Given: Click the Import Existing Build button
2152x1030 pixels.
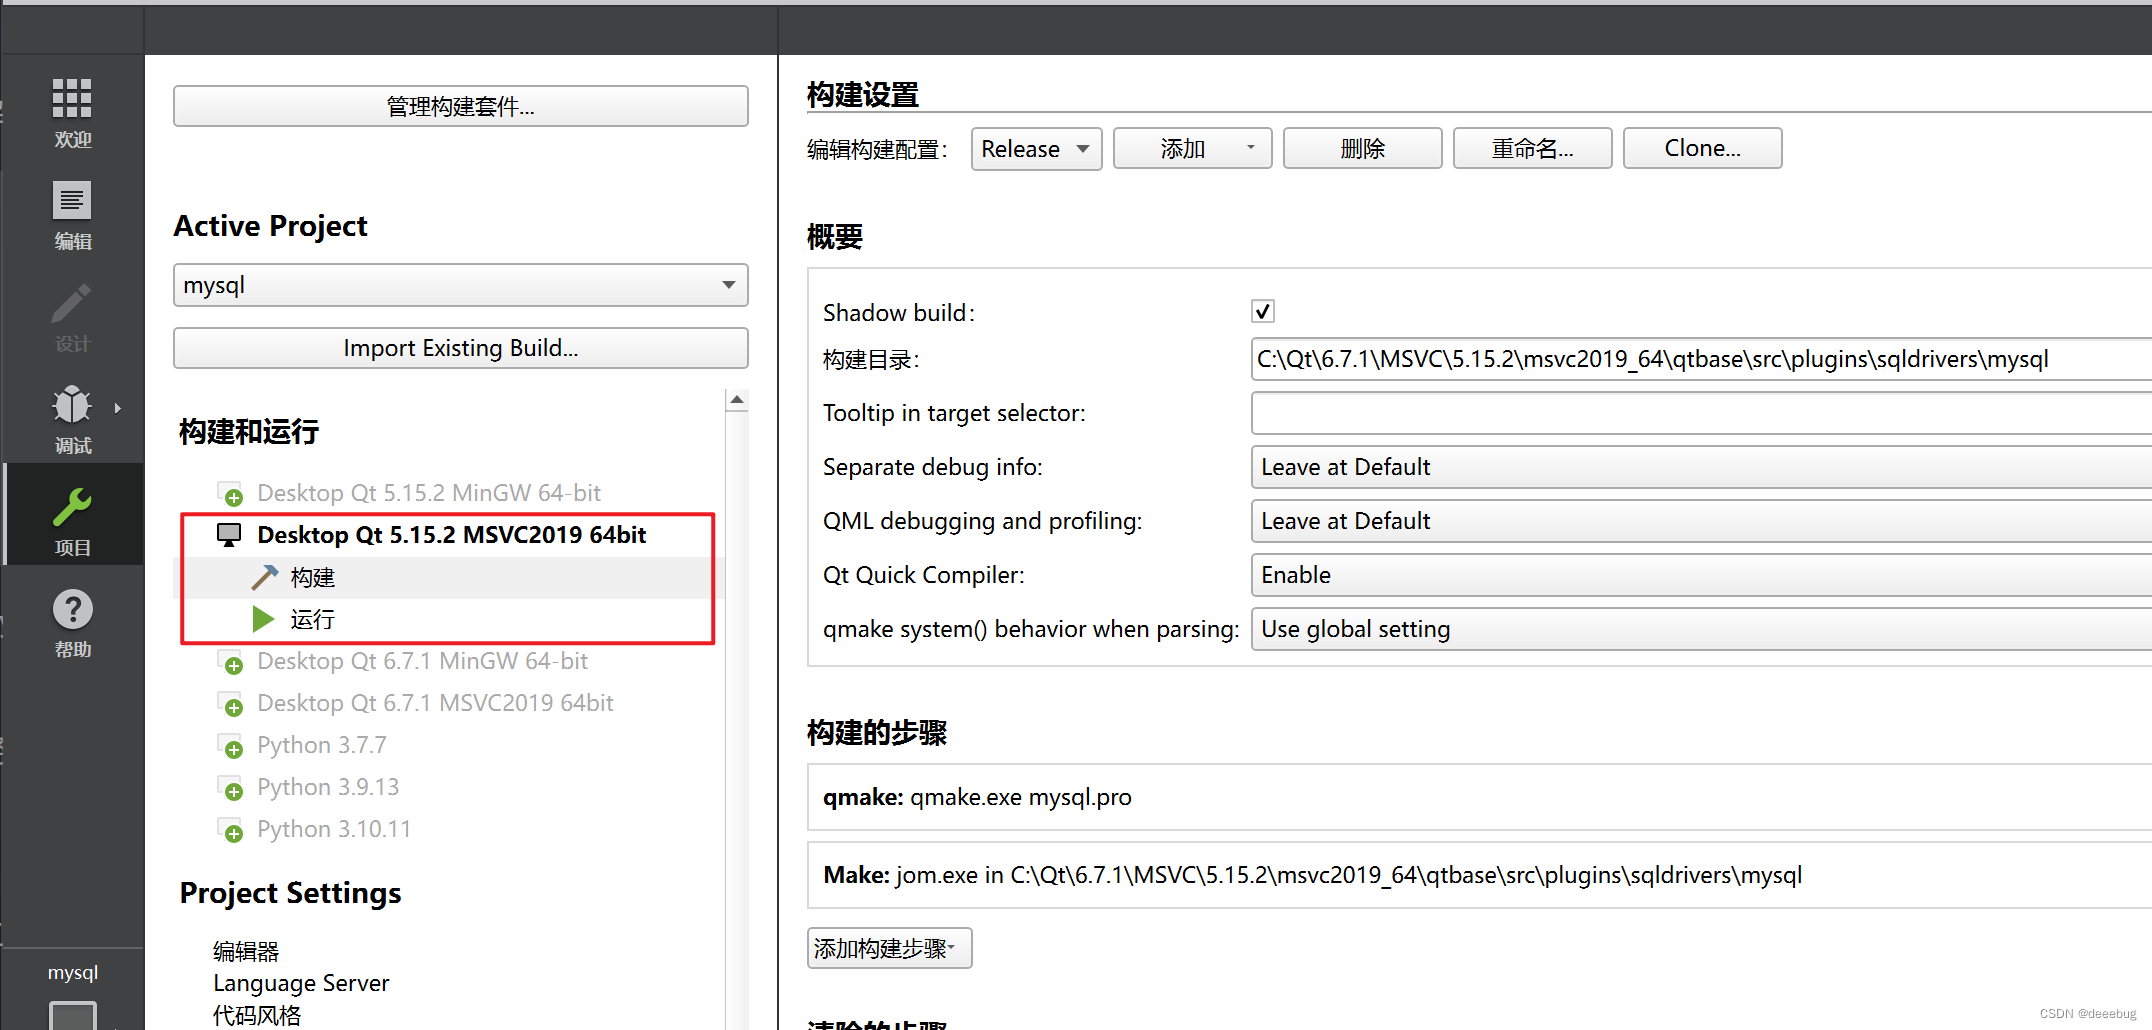Looking at the screenshot, I should tap(460, 348).
